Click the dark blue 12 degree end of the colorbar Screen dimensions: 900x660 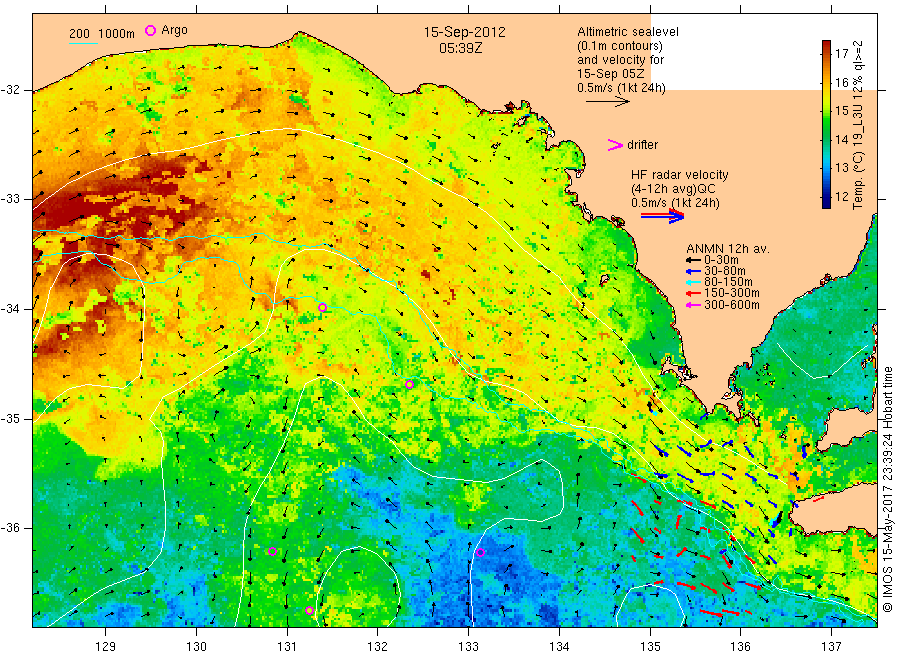(826, 201)
